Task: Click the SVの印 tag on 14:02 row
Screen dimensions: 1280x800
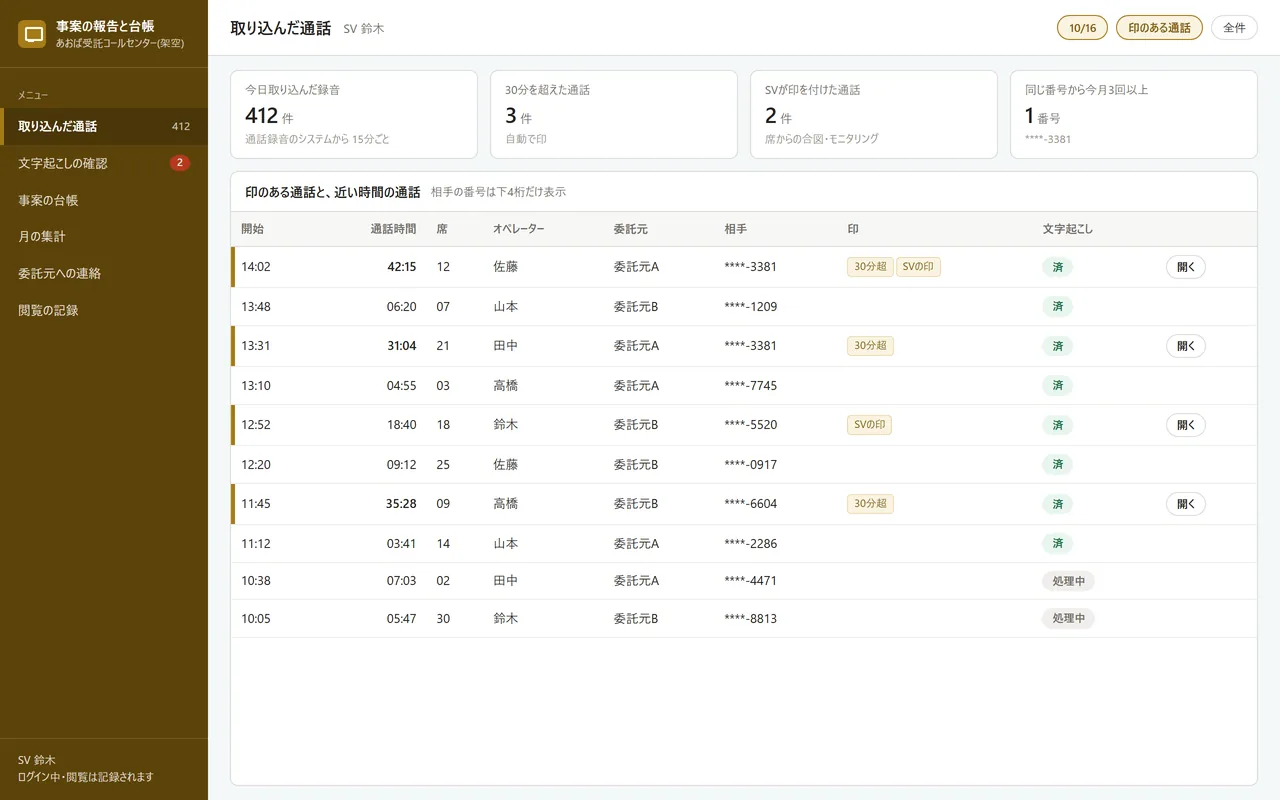Action: coord(918,267)
